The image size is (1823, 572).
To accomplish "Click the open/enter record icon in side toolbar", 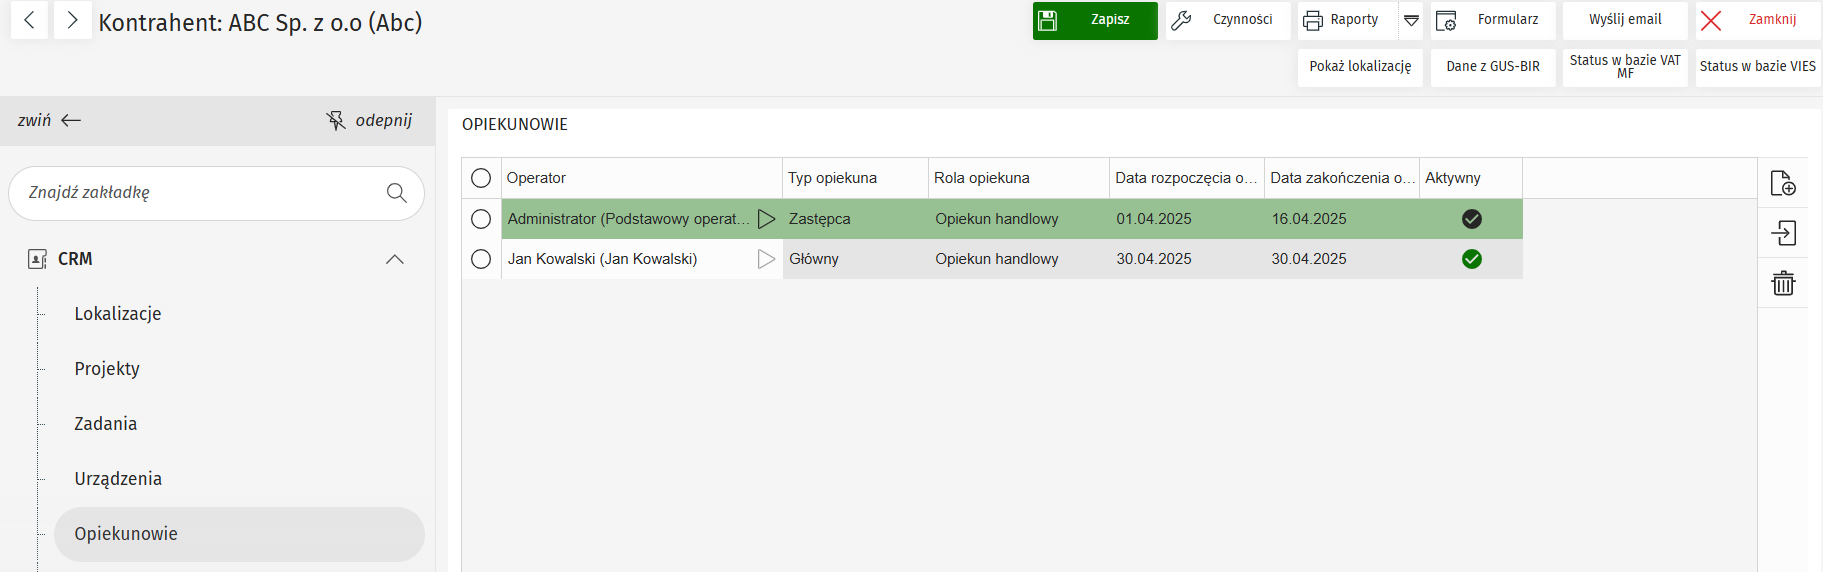I will [1782, 233].
